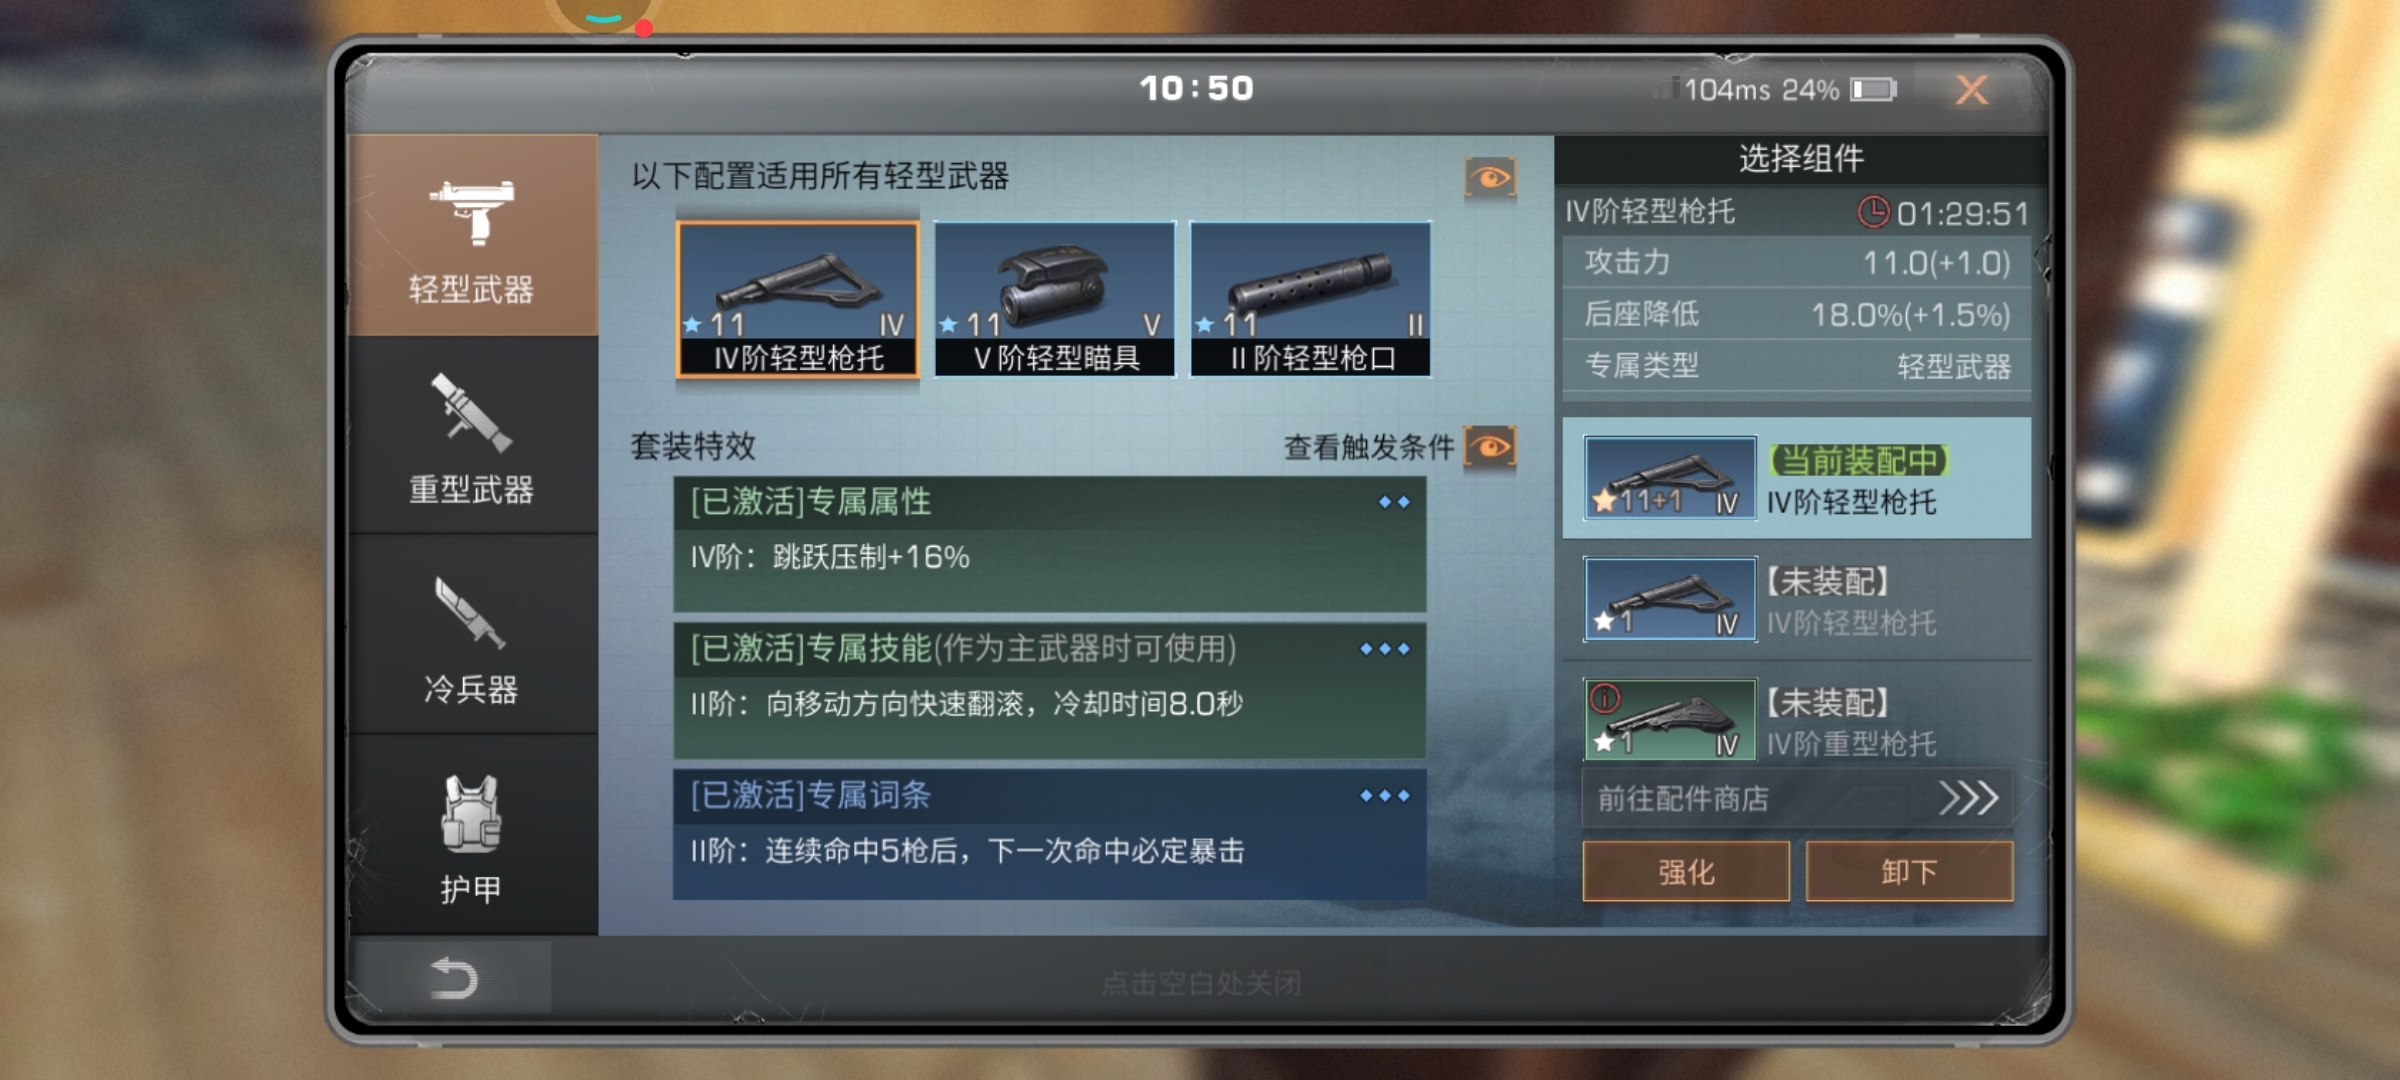Click the 强化 upgrade button
Image resolution: width=2400 pixels, height=1080 pixels.
(1686, 871)
